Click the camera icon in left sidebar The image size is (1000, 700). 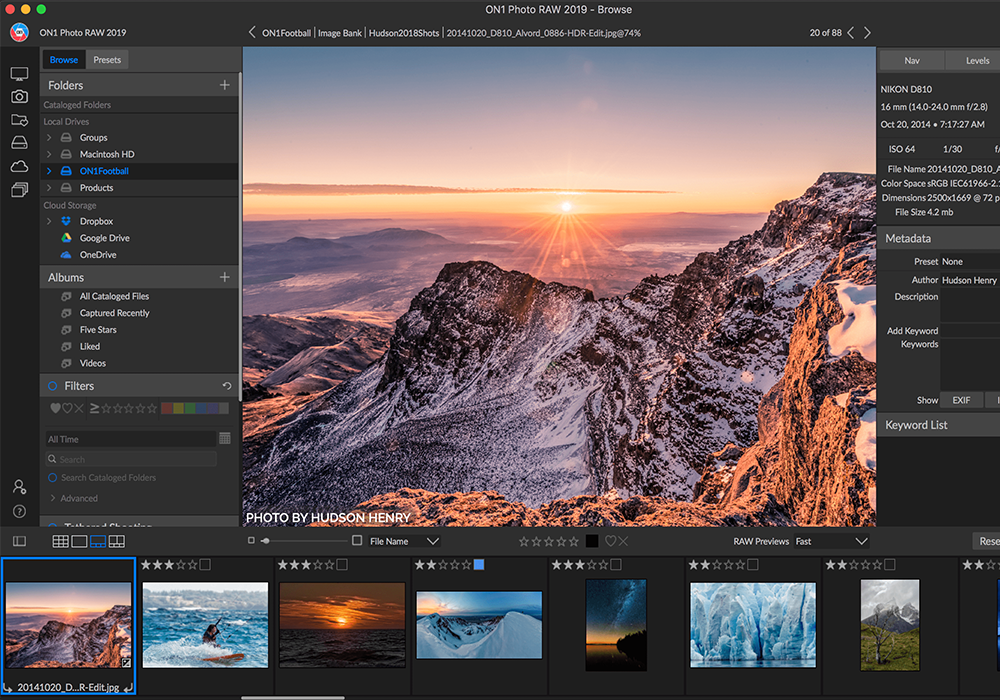(x=19, y=96)
